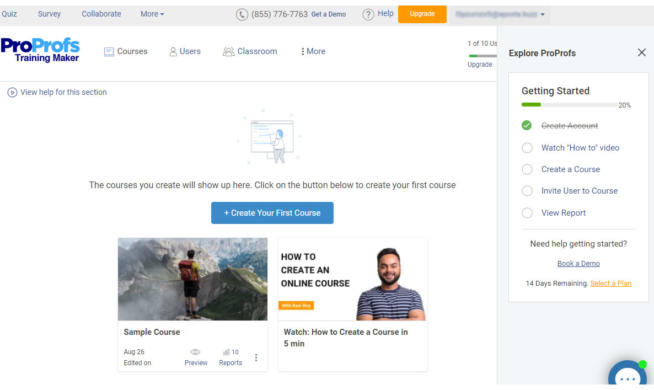Open the Sample Course Reports chart icon

[x=226, y=352]
